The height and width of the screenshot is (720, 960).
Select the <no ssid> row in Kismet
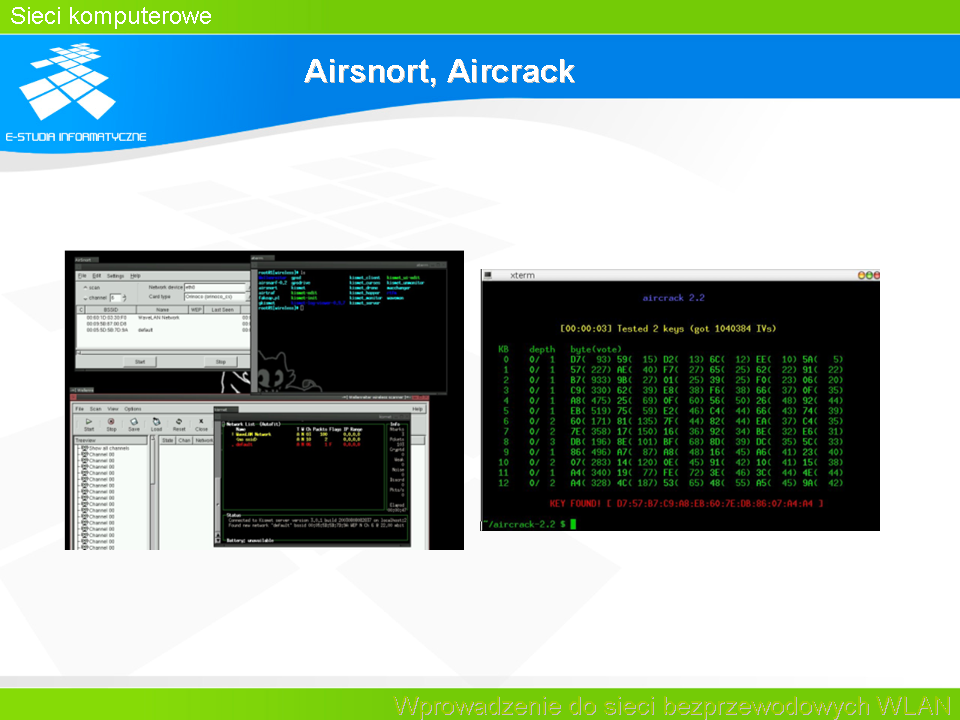pyautogui.click(x=299, y=439)
